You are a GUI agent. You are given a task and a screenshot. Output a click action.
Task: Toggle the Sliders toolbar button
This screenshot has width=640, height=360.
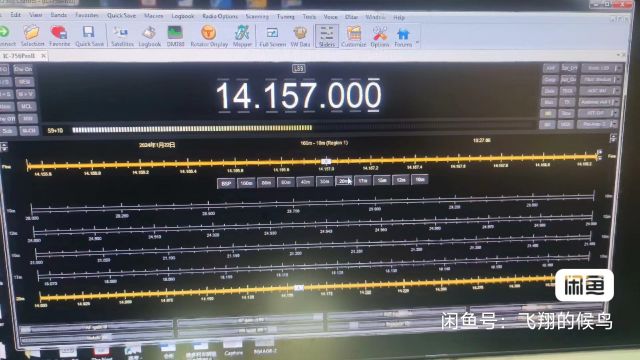(x=327, y=36)
